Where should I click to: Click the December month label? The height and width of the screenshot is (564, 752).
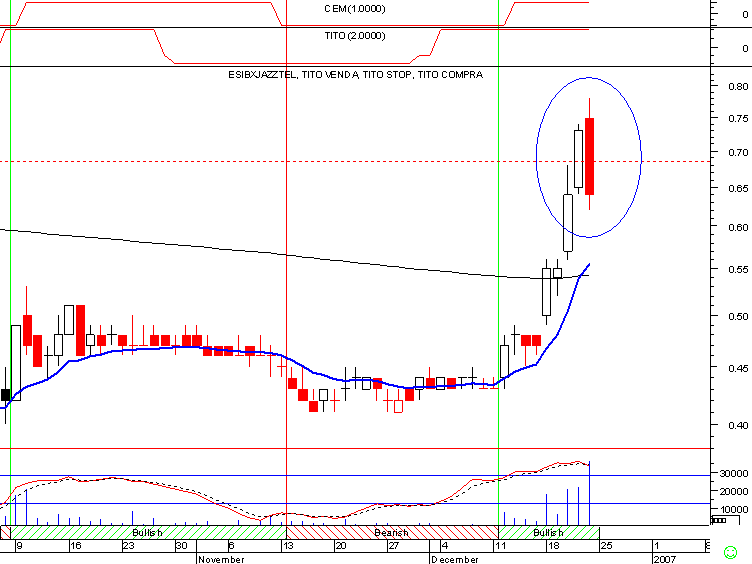pos(454,559)
